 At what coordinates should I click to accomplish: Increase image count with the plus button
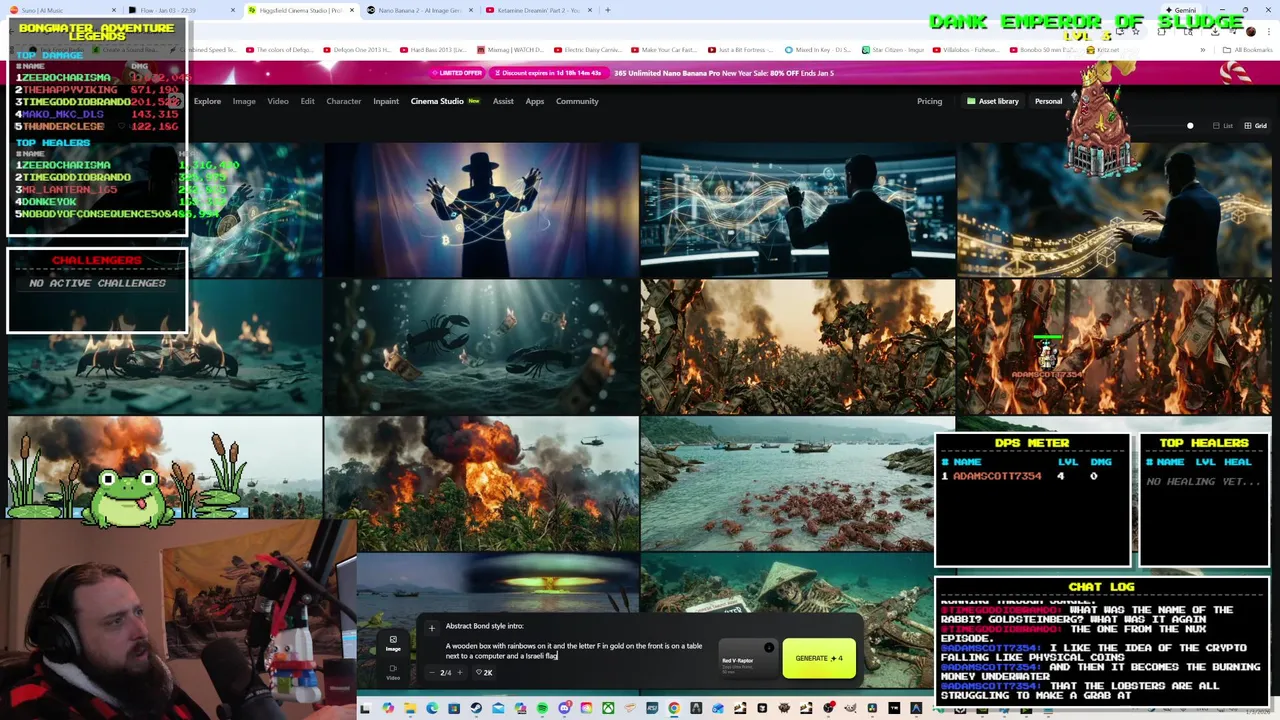(460, 672)
